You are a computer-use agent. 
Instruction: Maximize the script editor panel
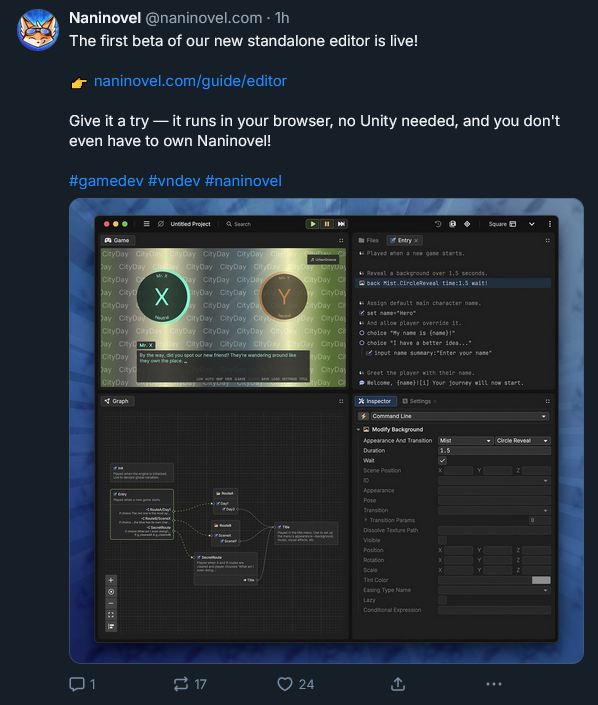click(548, 241)
